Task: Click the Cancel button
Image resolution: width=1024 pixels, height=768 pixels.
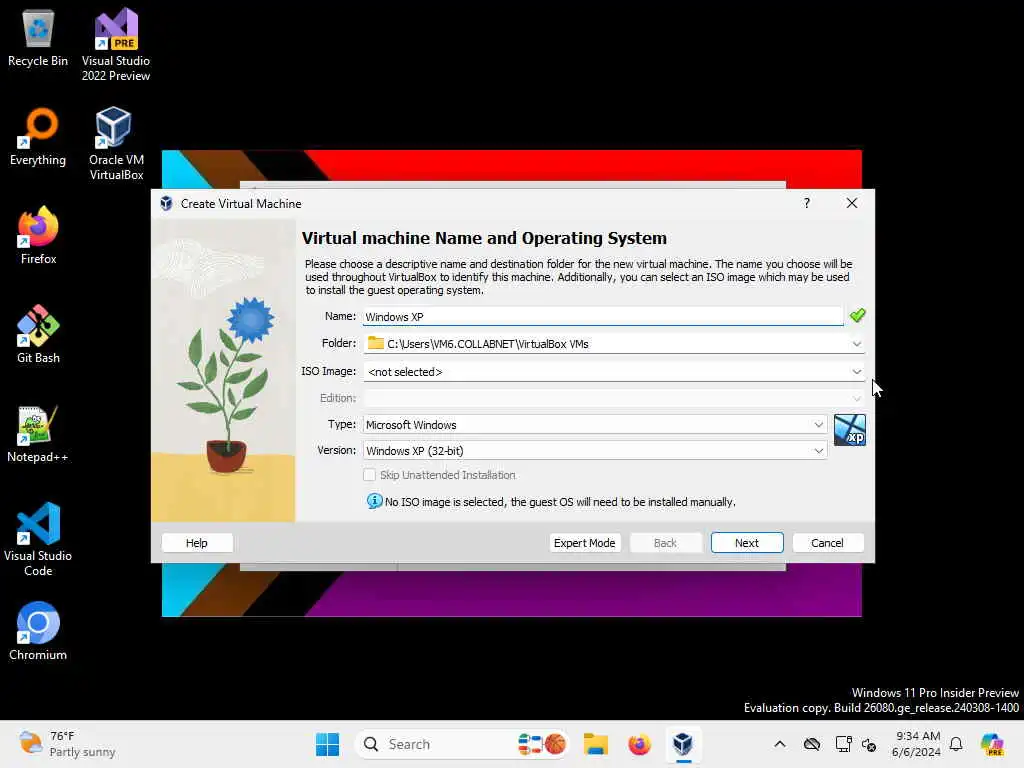Action: (827, 543)
